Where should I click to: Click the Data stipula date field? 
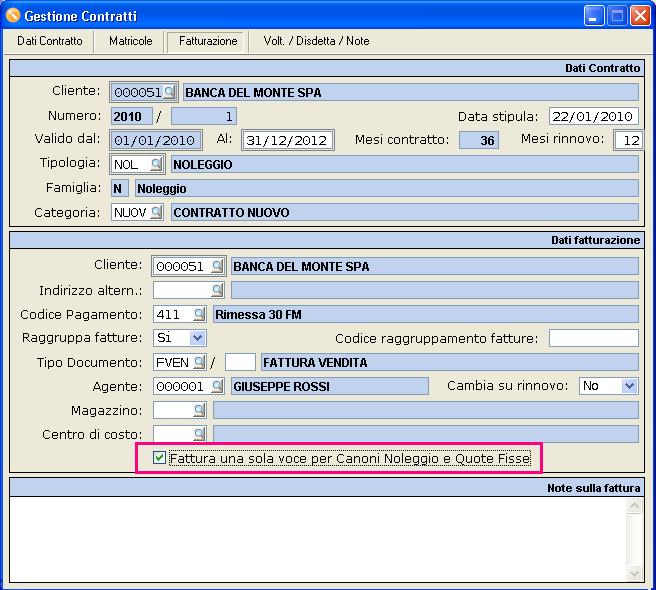(593, 116)
